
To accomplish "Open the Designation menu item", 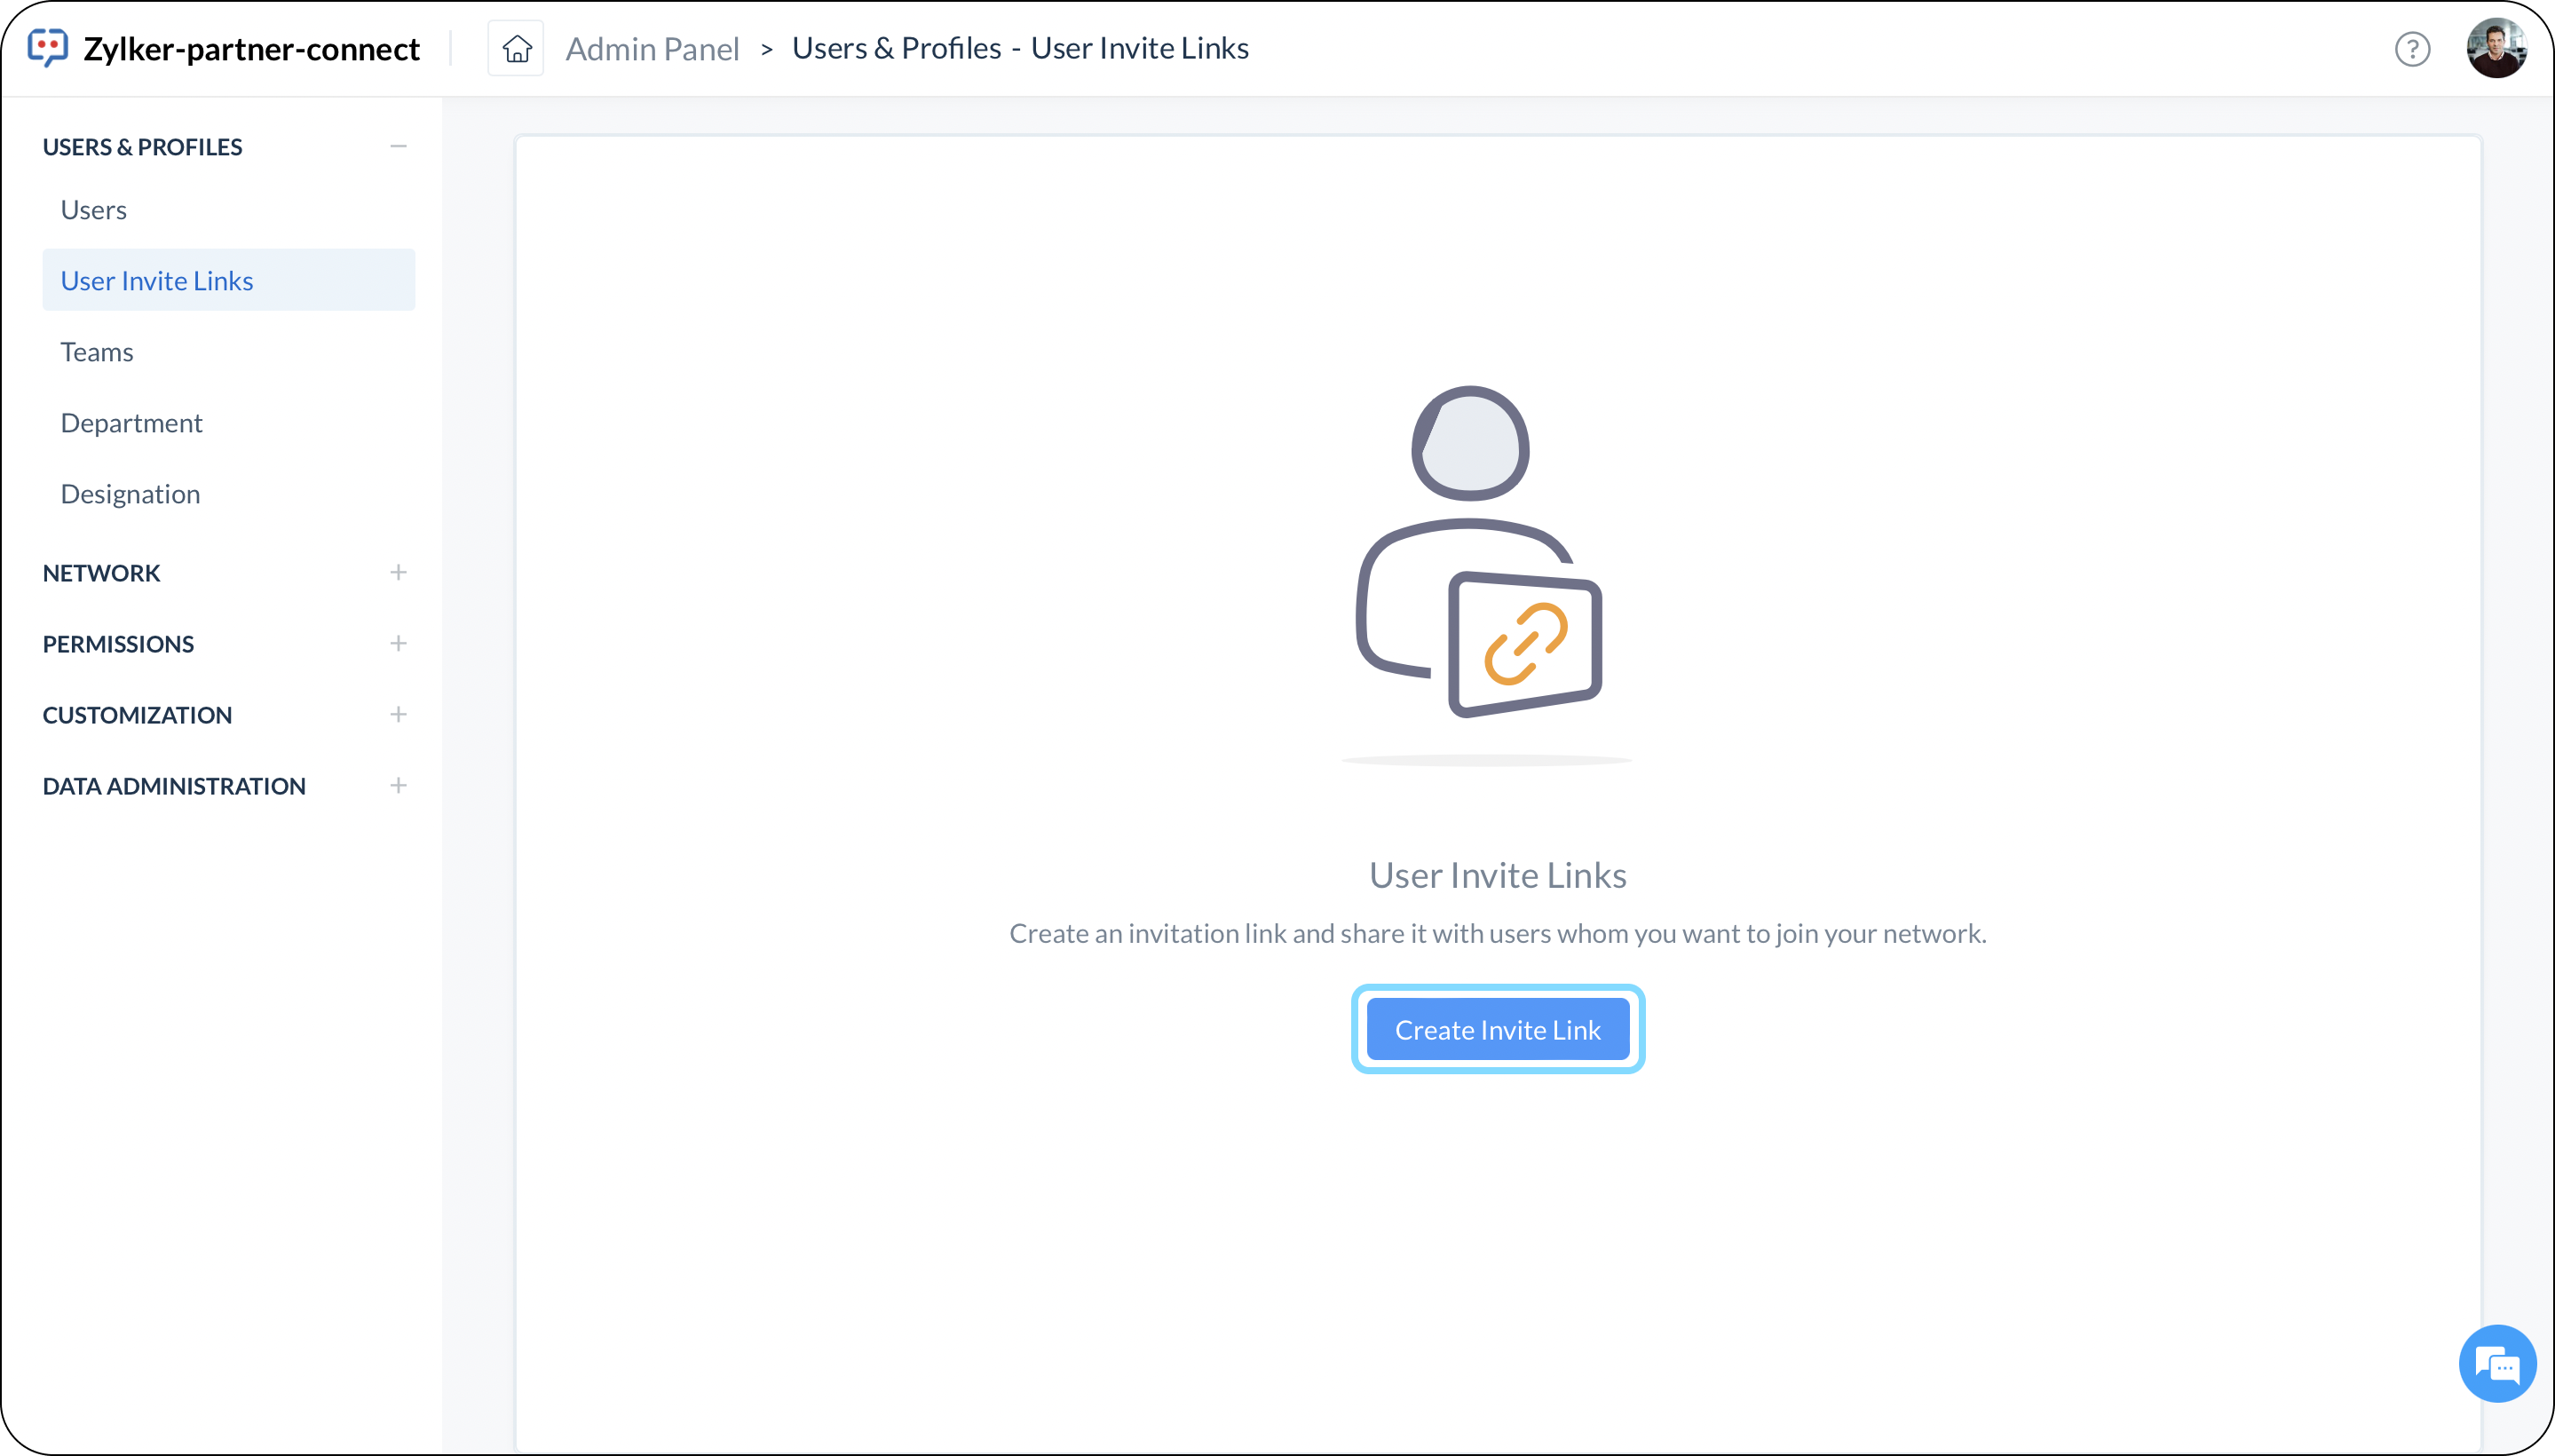I will [x=228, y=494].
